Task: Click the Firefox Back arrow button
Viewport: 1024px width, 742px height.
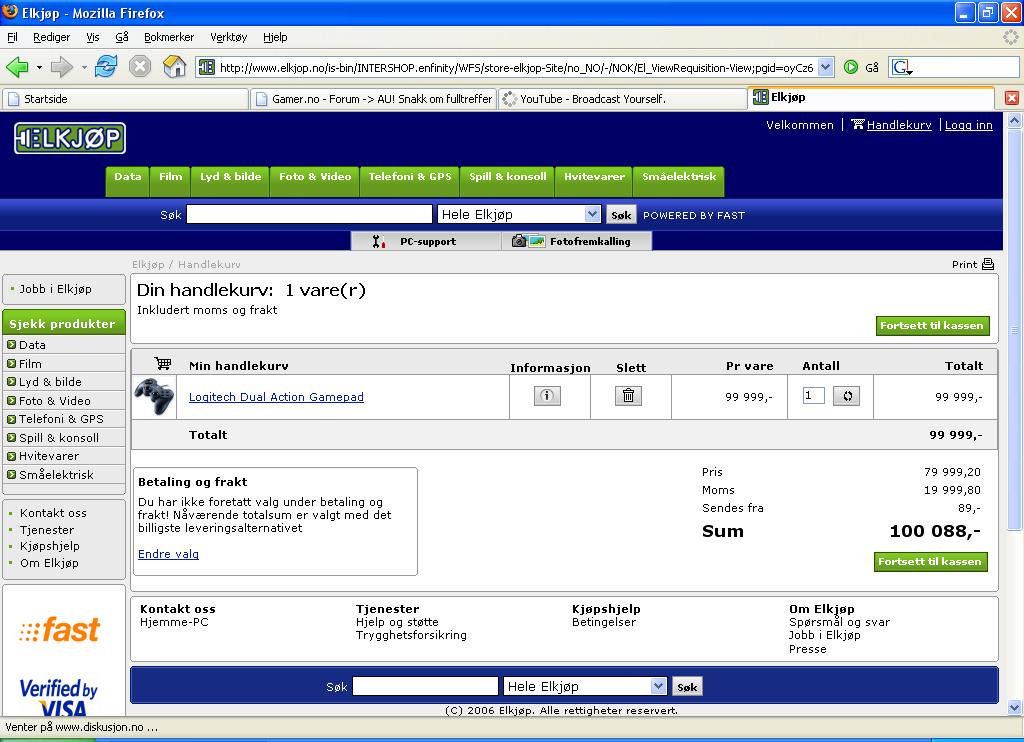Action: [x=17, y=67]
